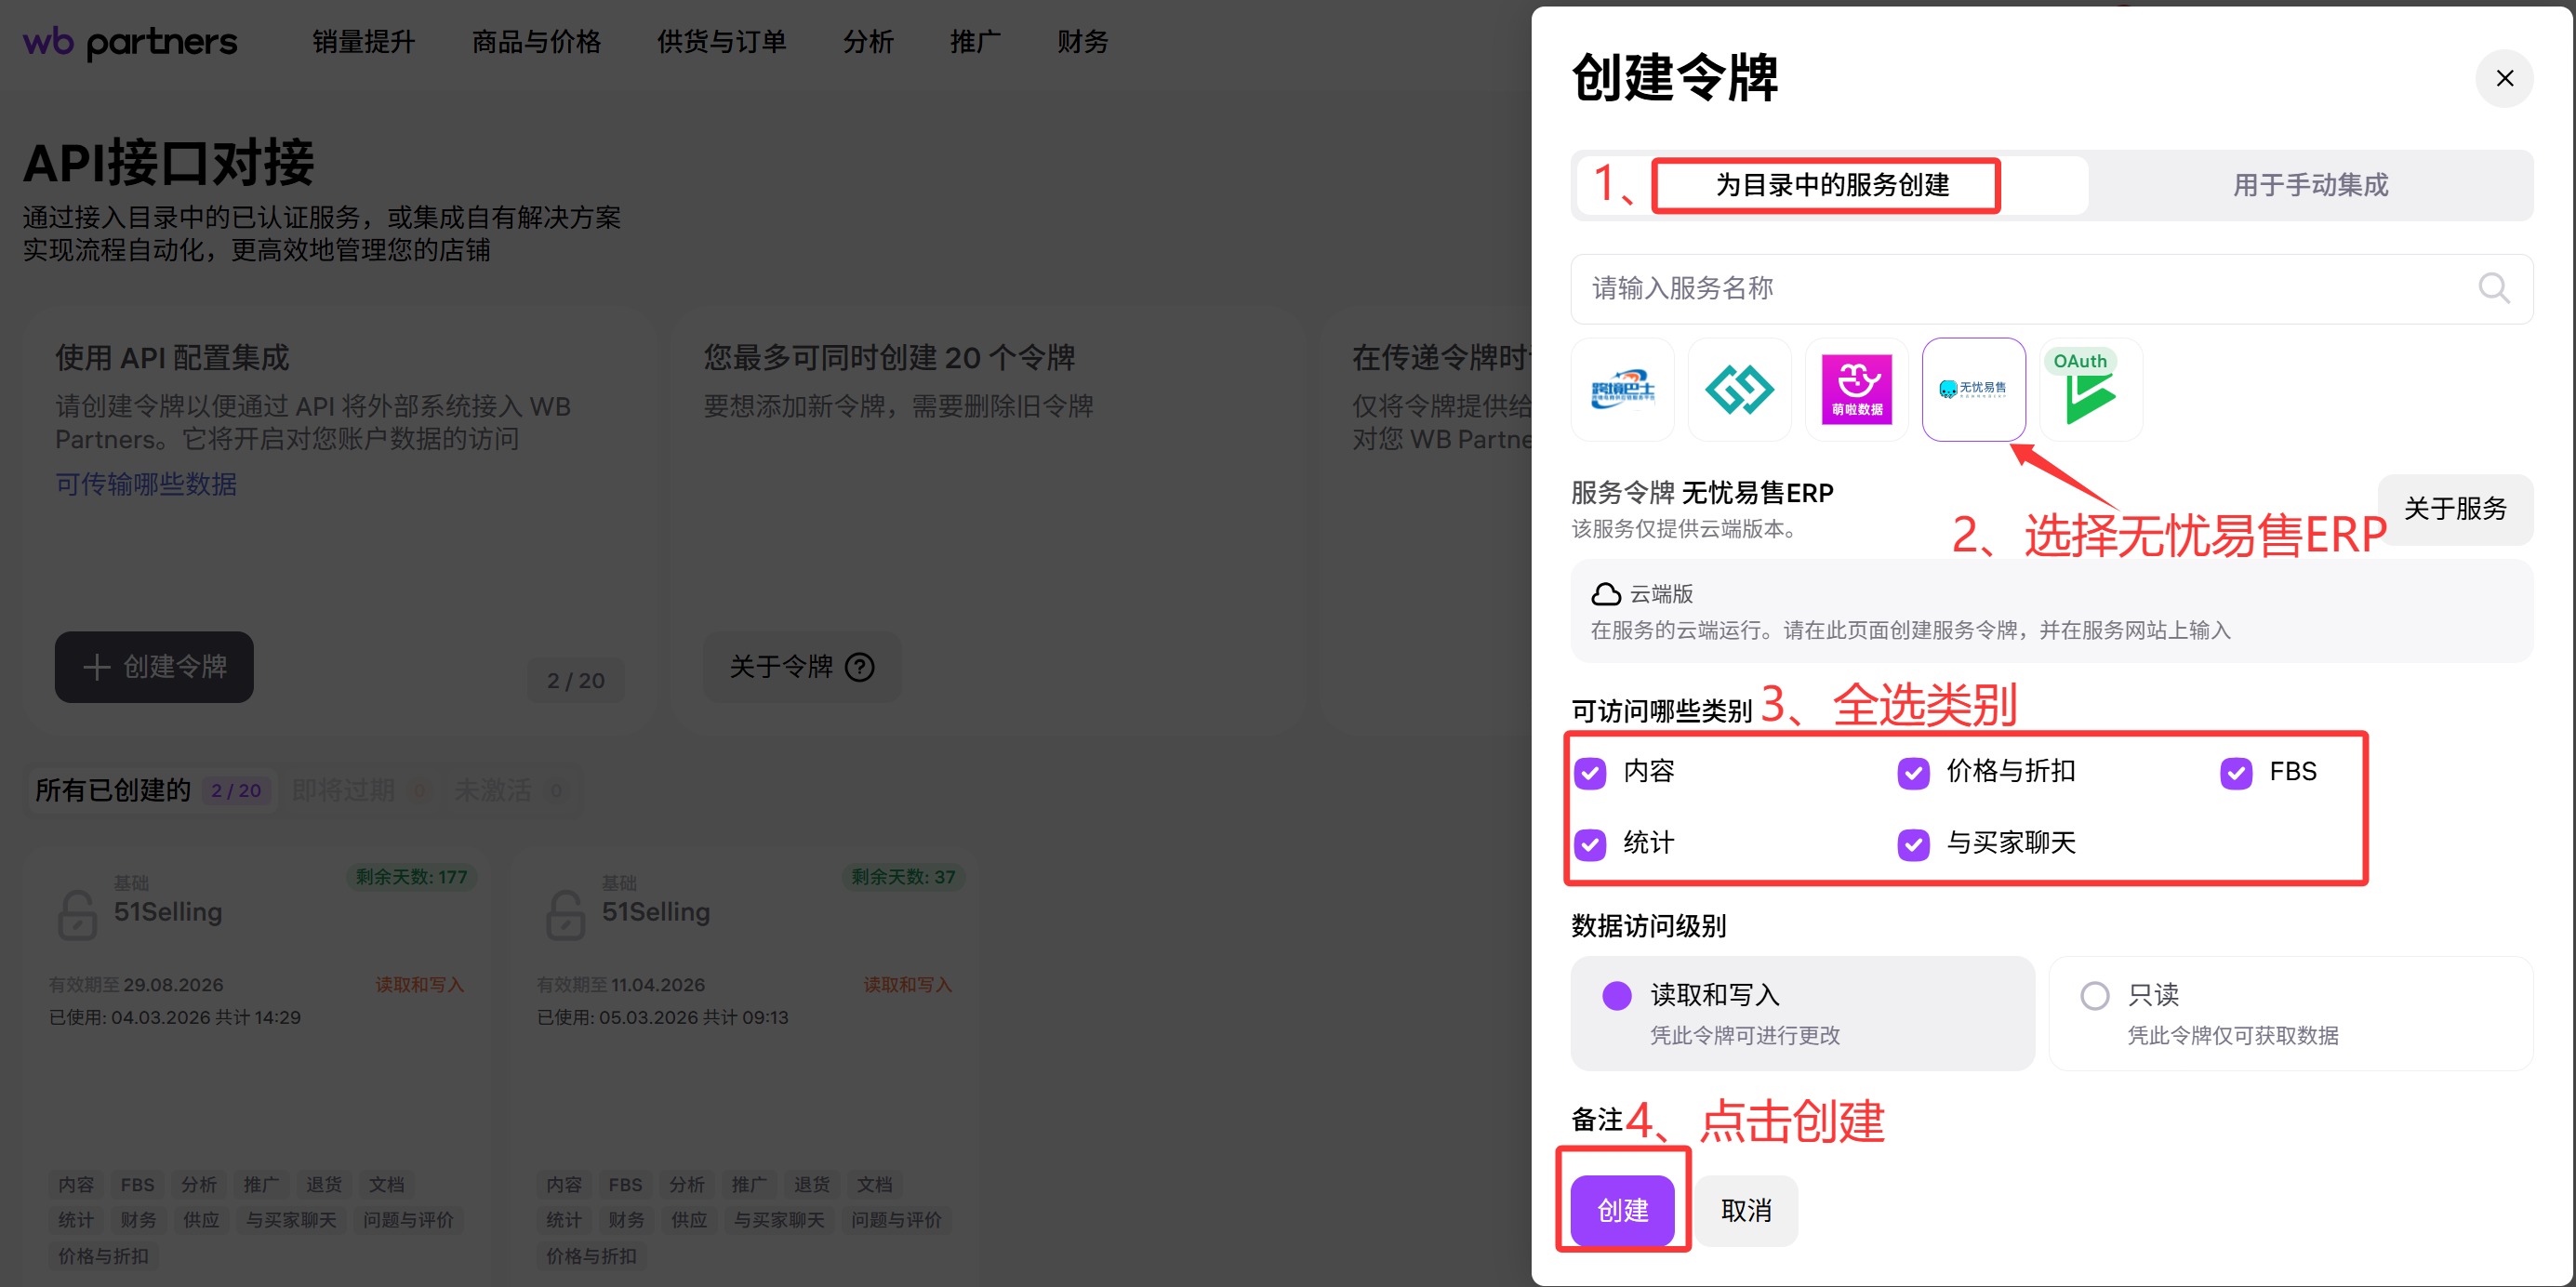Screen dimensions: 2576x1287
Task: Switch to 用于手动集成 tab
Action: coord(2310,185)
